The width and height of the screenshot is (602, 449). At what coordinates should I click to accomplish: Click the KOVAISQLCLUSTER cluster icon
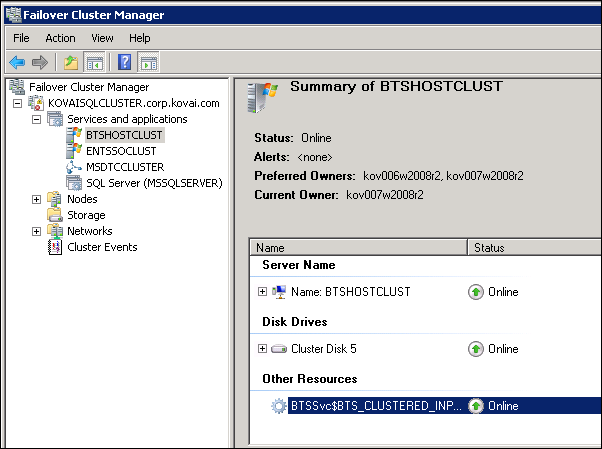click(36, 103)
